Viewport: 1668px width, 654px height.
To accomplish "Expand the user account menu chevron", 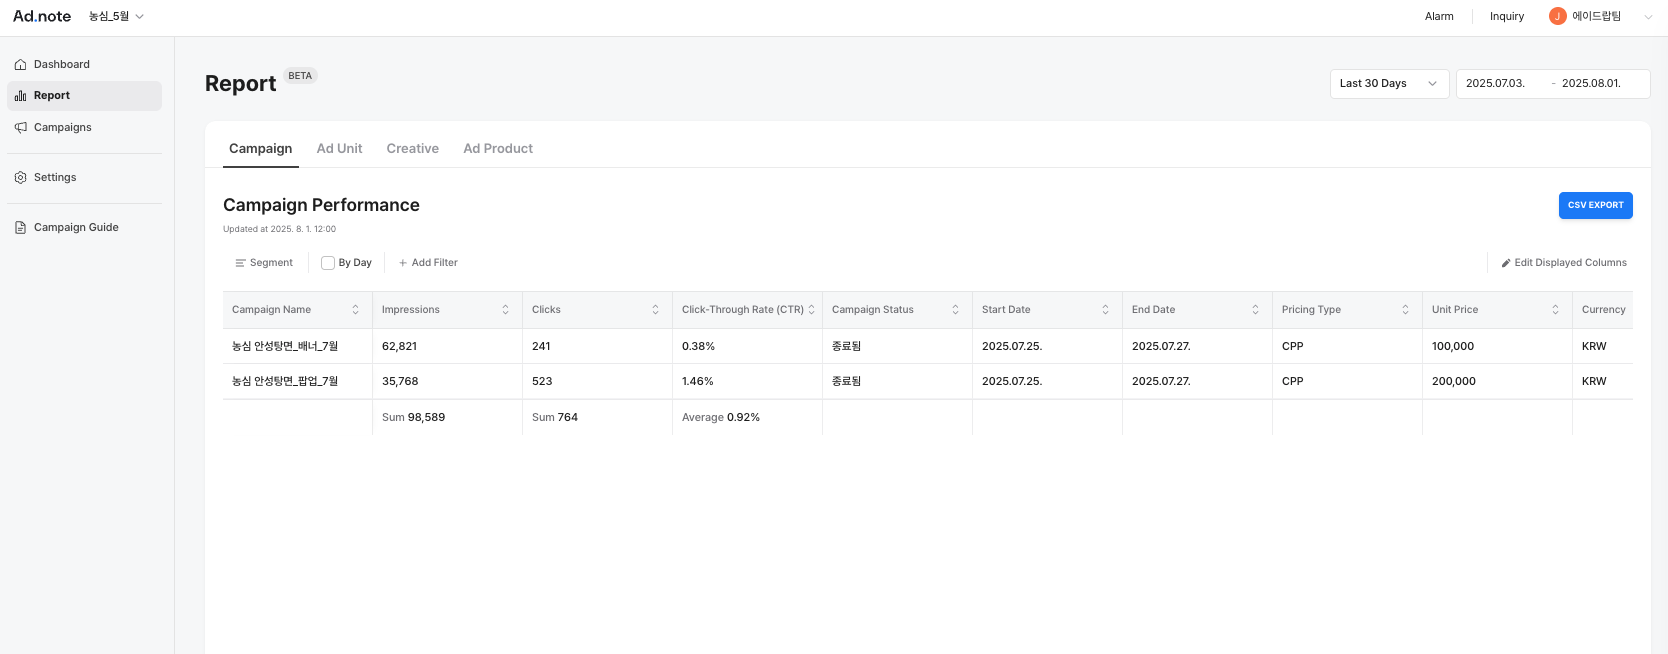I will coord(1648,17).
